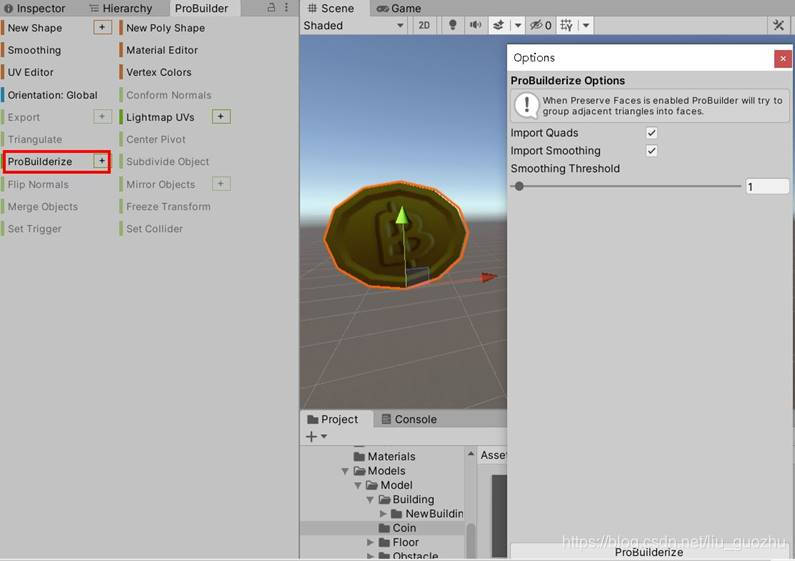Open ProBuilder panel kebab menu
795x561 pixels.
(286, 7)
